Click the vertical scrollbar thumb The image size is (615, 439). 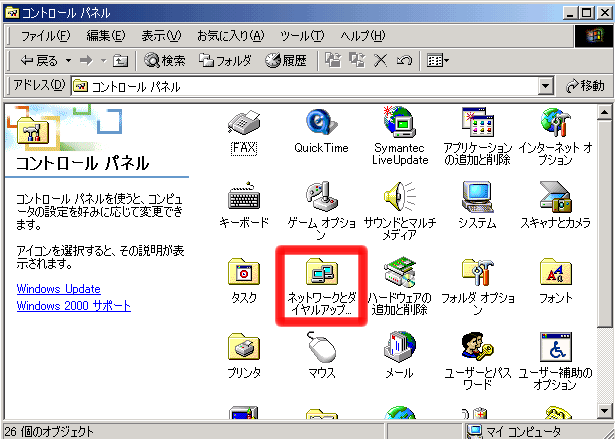[604, 223]
